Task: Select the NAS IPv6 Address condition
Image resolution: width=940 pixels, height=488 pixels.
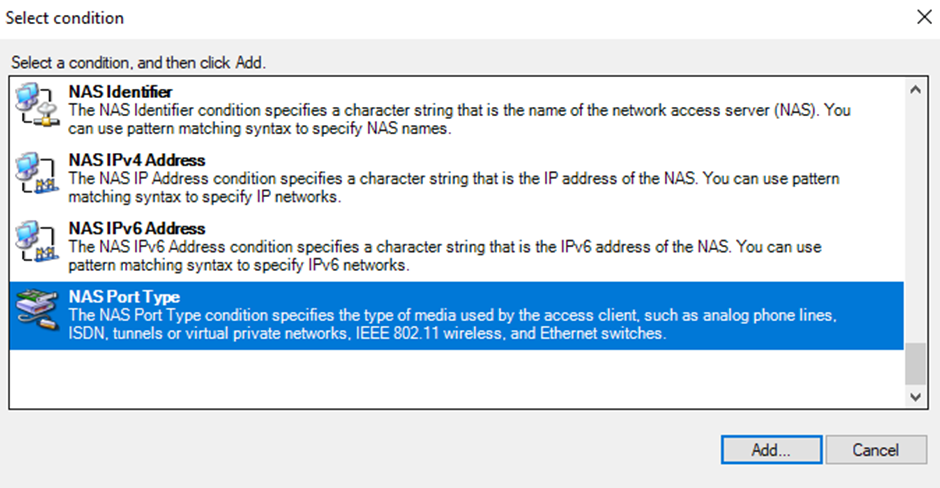Action: tap(456, 247)
